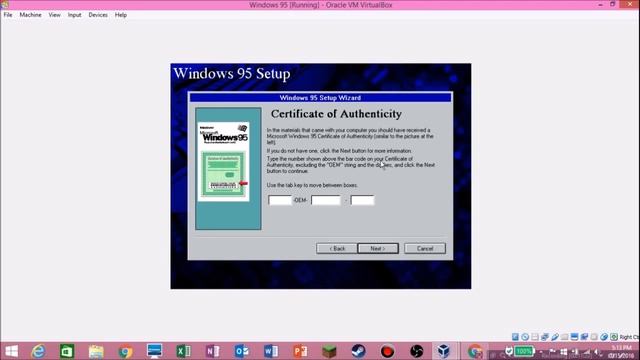Open File Explorer from the taskbar

click(x=96, y=351)
